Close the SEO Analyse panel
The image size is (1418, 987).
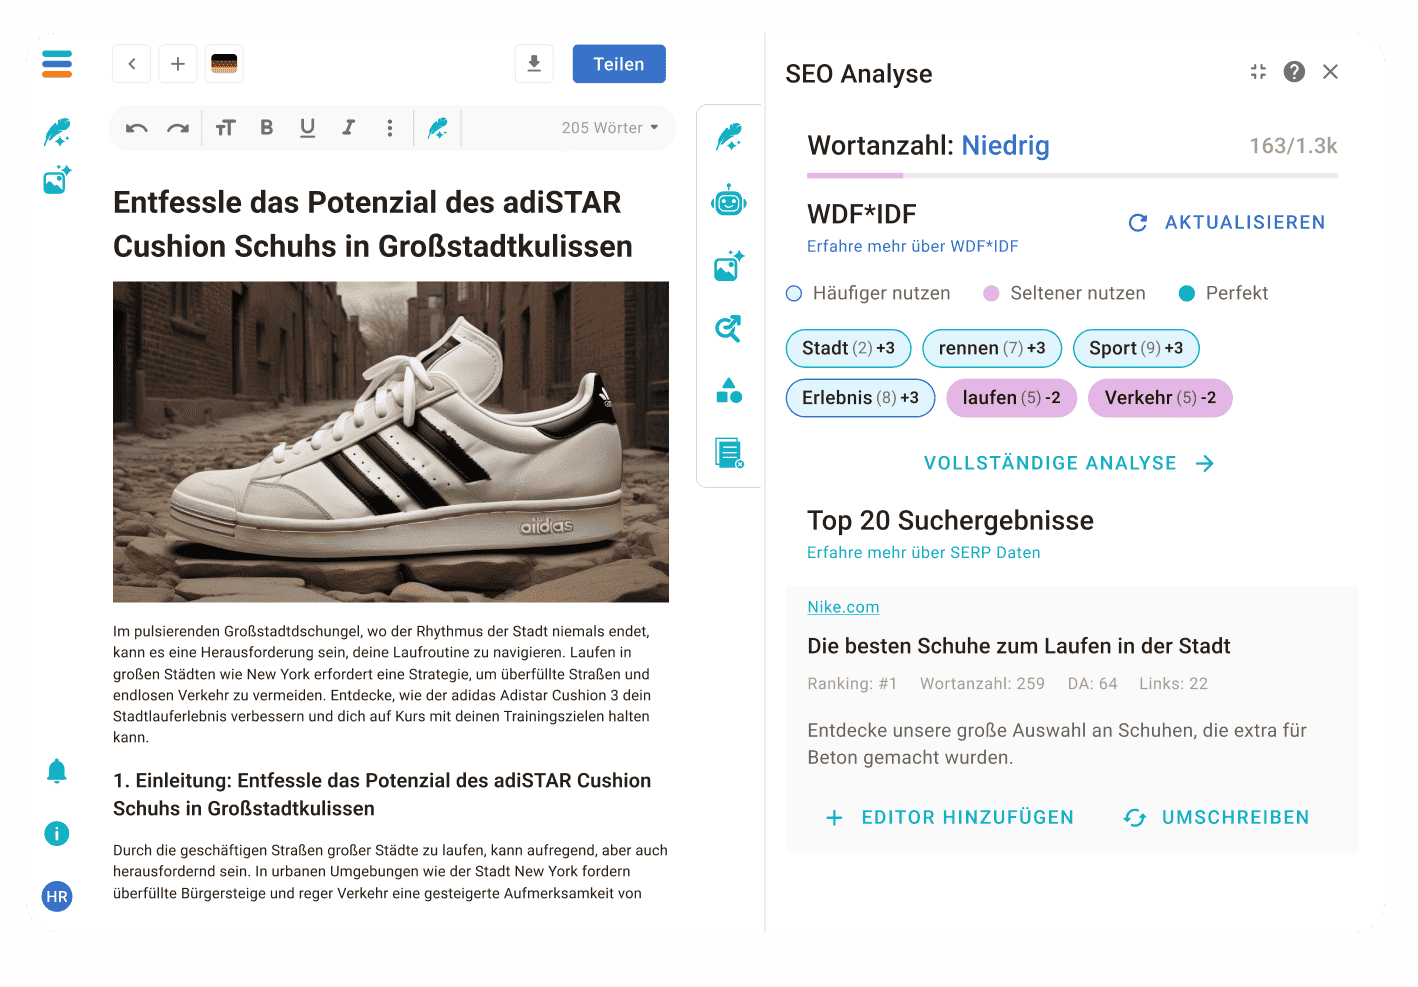point(1330,72)
